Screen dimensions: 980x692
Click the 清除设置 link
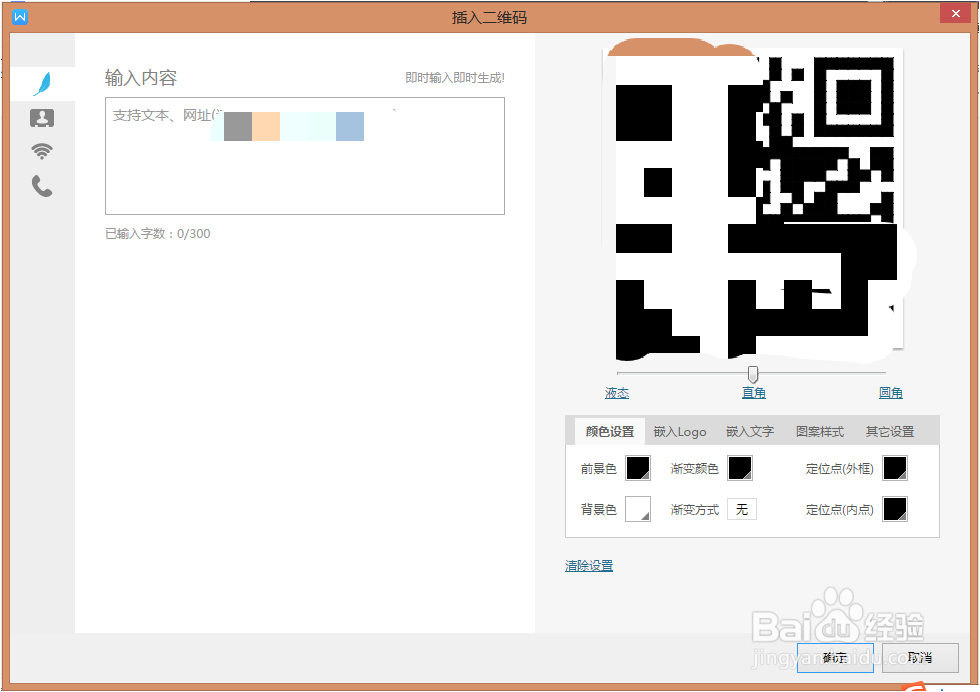pyautogui.click(x=589, y=566)
